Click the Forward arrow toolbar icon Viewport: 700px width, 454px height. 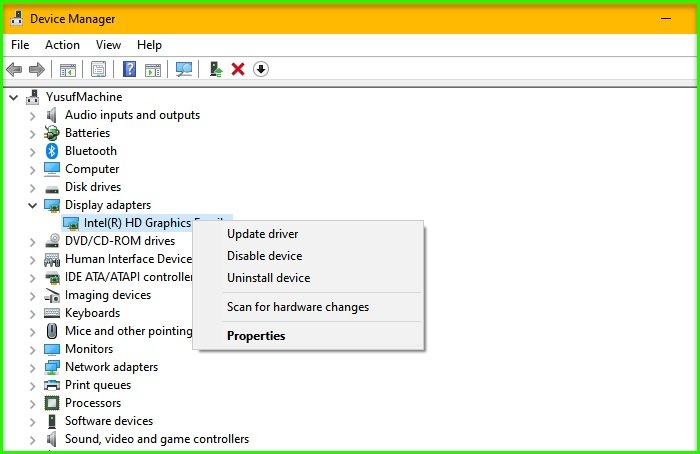pyautogui.click(x=37, y=69)
